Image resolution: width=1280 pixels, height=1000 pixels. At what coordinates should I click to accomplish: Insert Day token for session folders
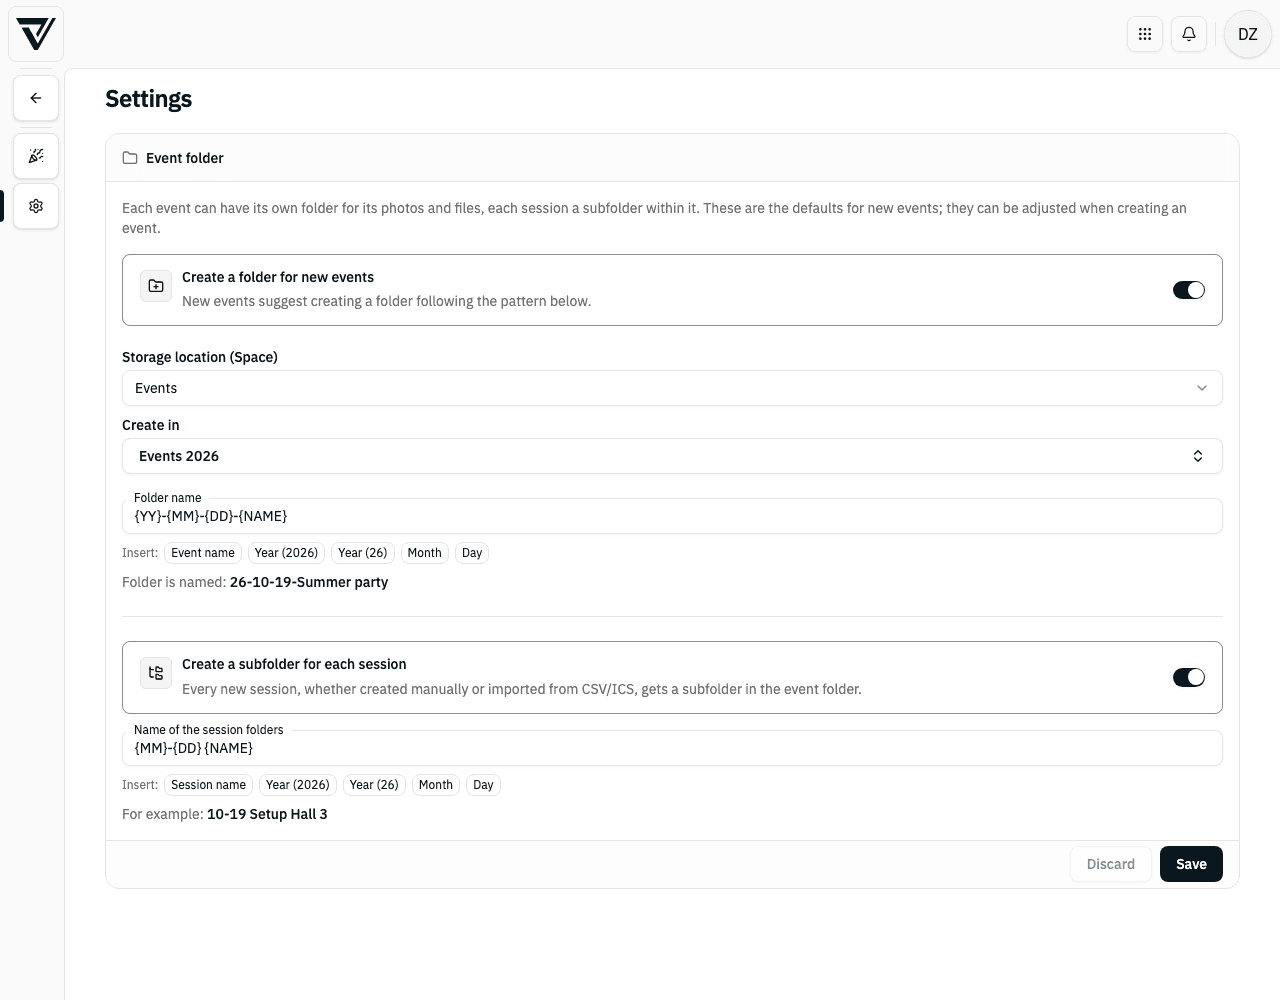click(x=483, y=785)
